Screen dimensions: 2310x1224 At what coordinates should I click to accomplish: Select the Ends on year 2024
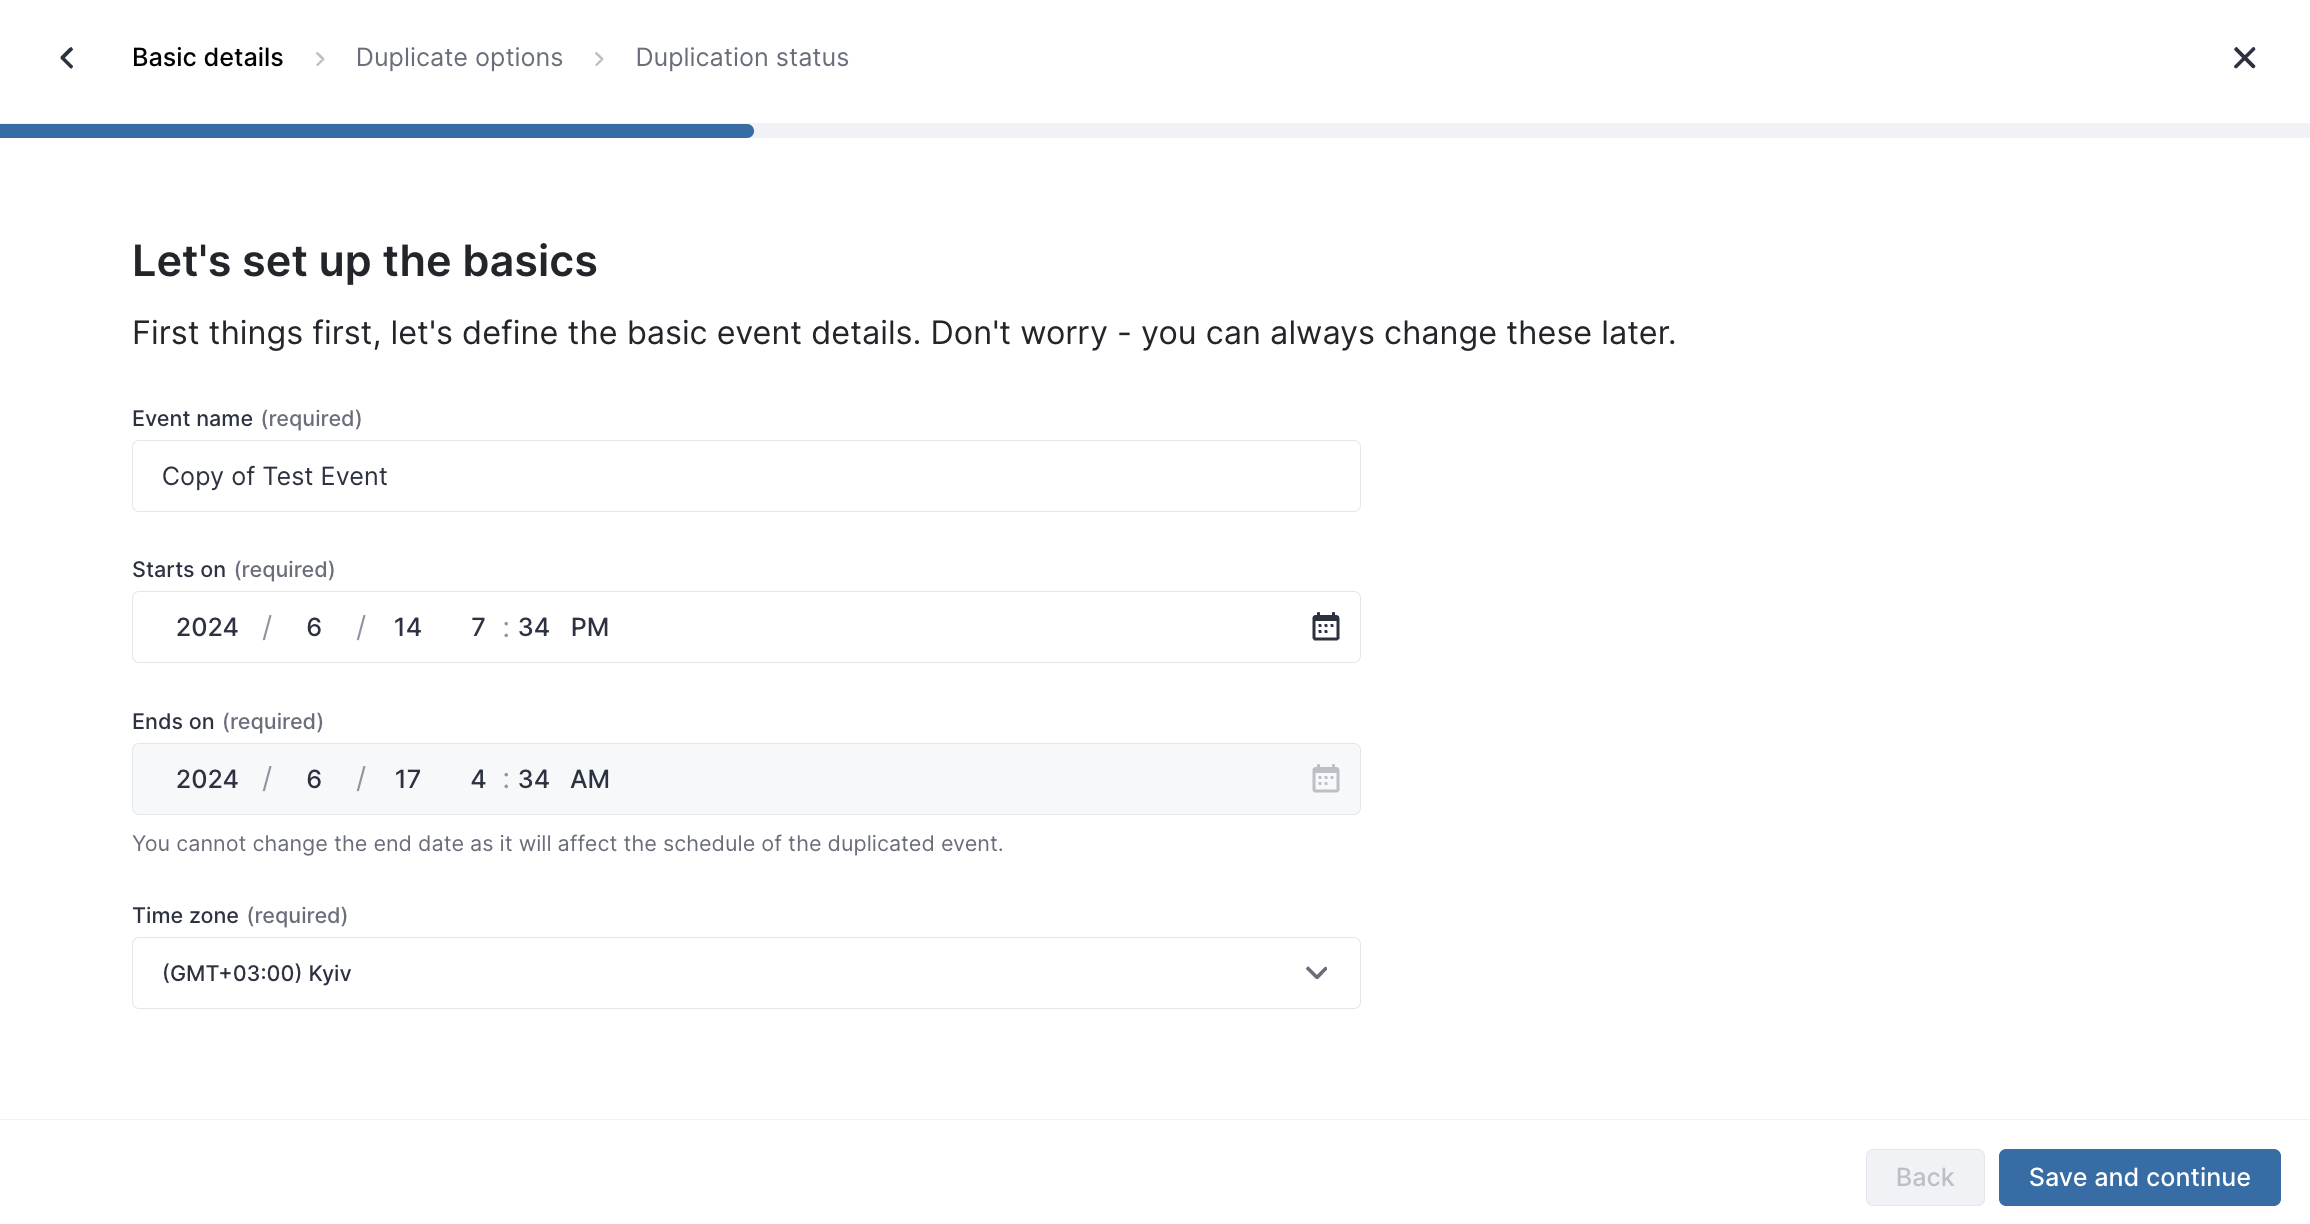(x=207, y=779)
